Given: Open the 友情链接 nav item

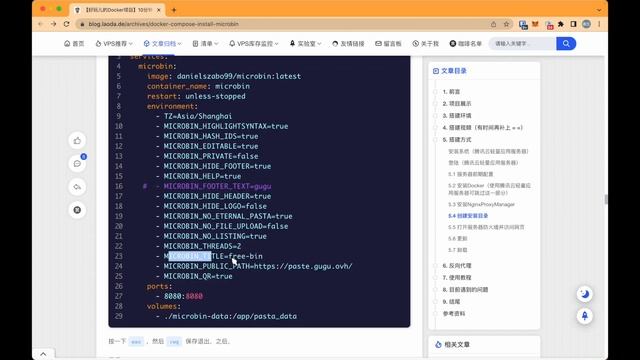Looking at the screenshot, I should point(348,44).
